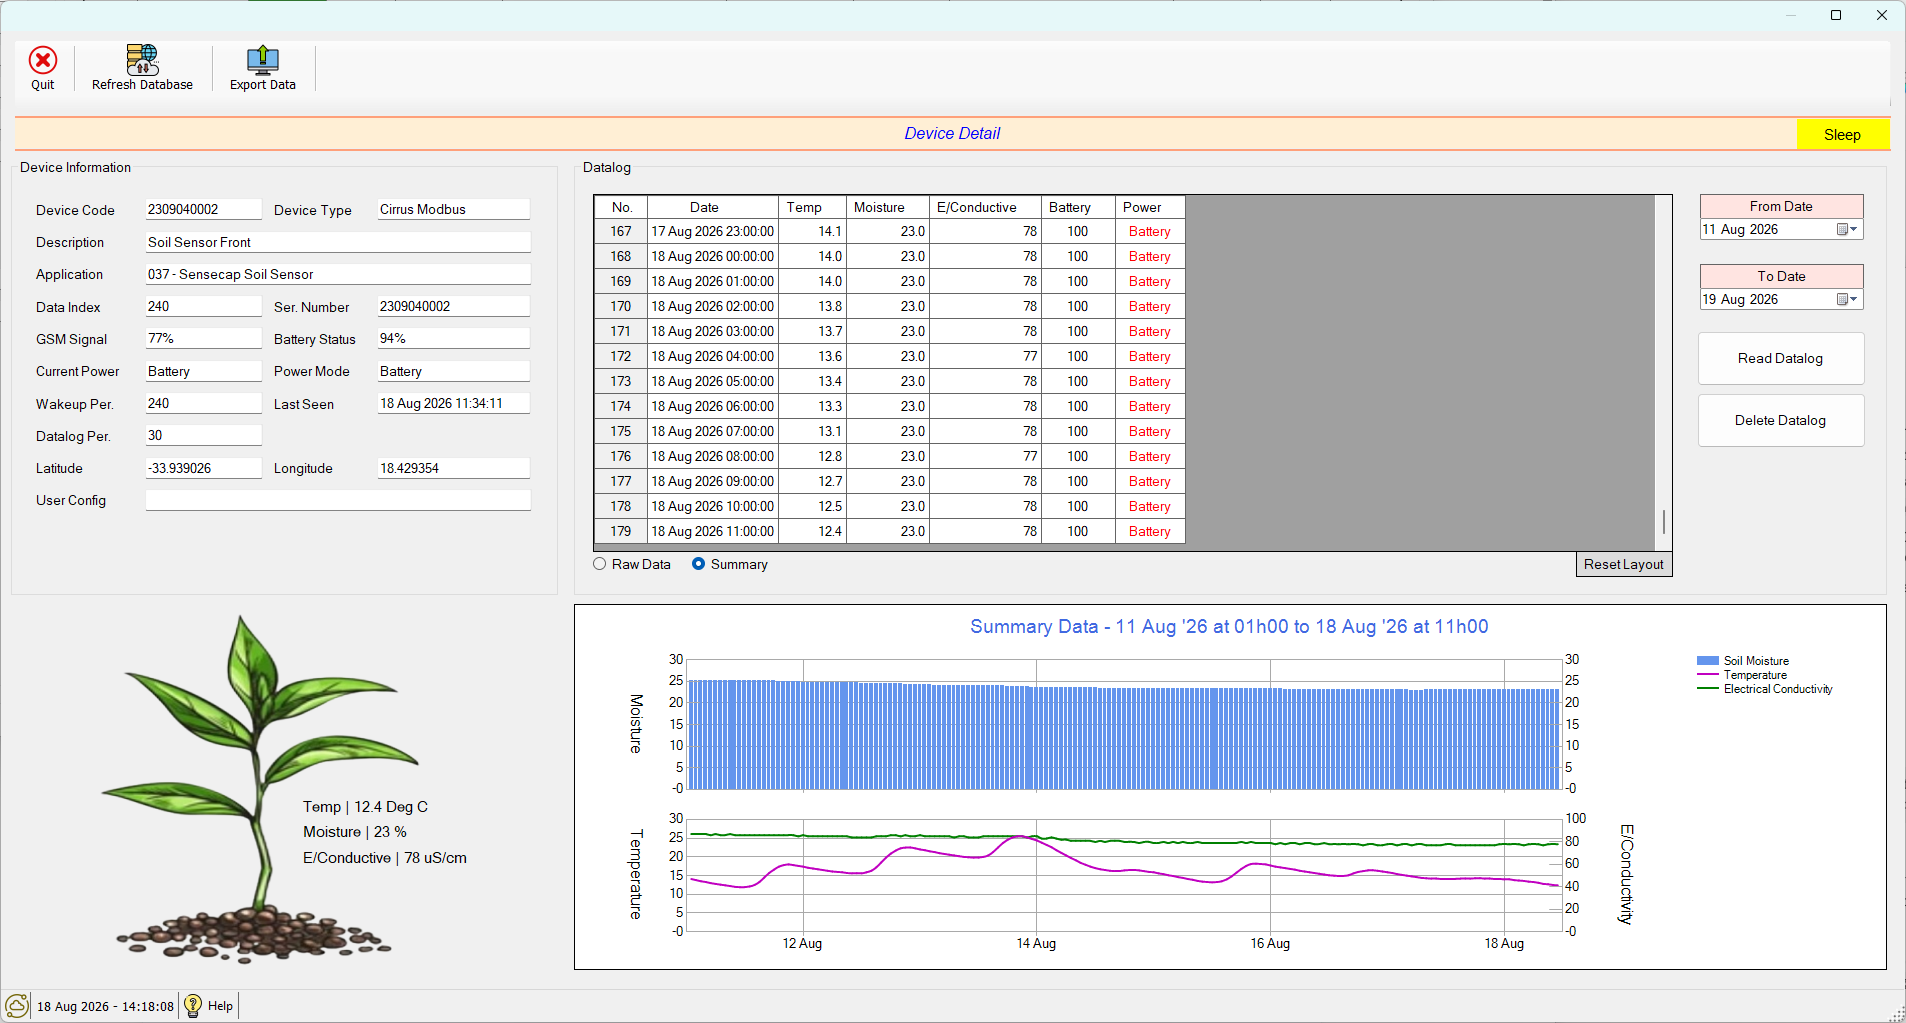Click E/Conductive value 77 in row 176
This screenshot has width=1906, height=1023.
(985, 456)
